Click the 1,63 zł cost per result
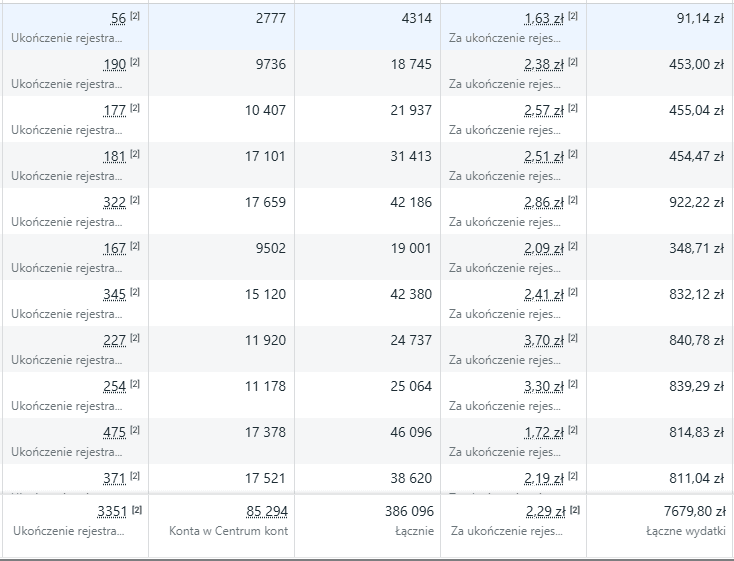The width and height of the screenshot is (734, 561). click(x=543, y=19)
